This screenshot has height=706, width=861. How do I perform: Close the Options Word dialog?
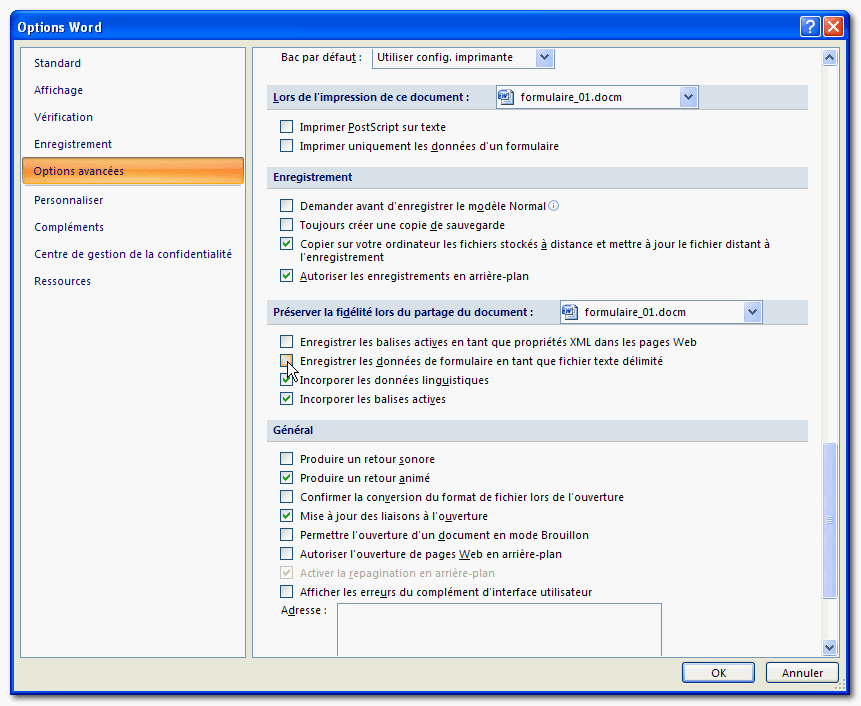click(x=833, y=26)
